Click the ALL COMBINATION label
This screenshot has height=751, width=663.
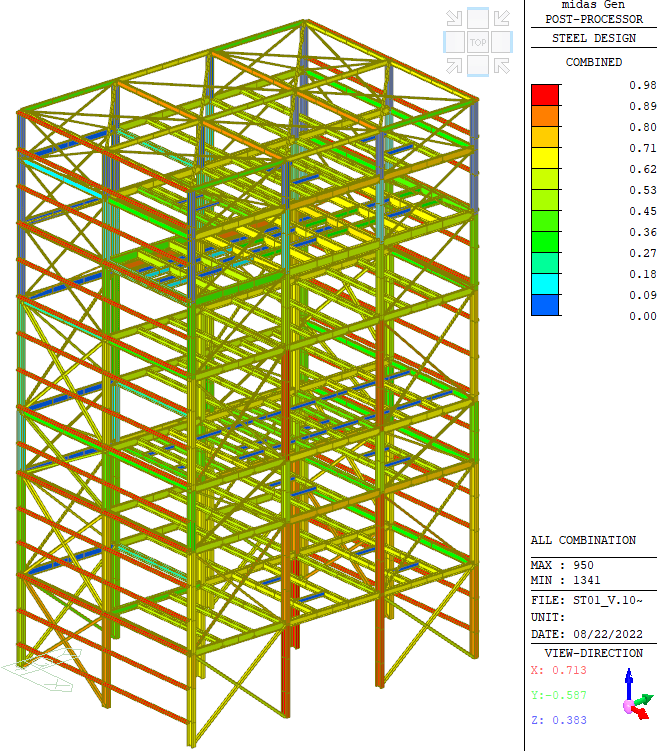point(583,540)
